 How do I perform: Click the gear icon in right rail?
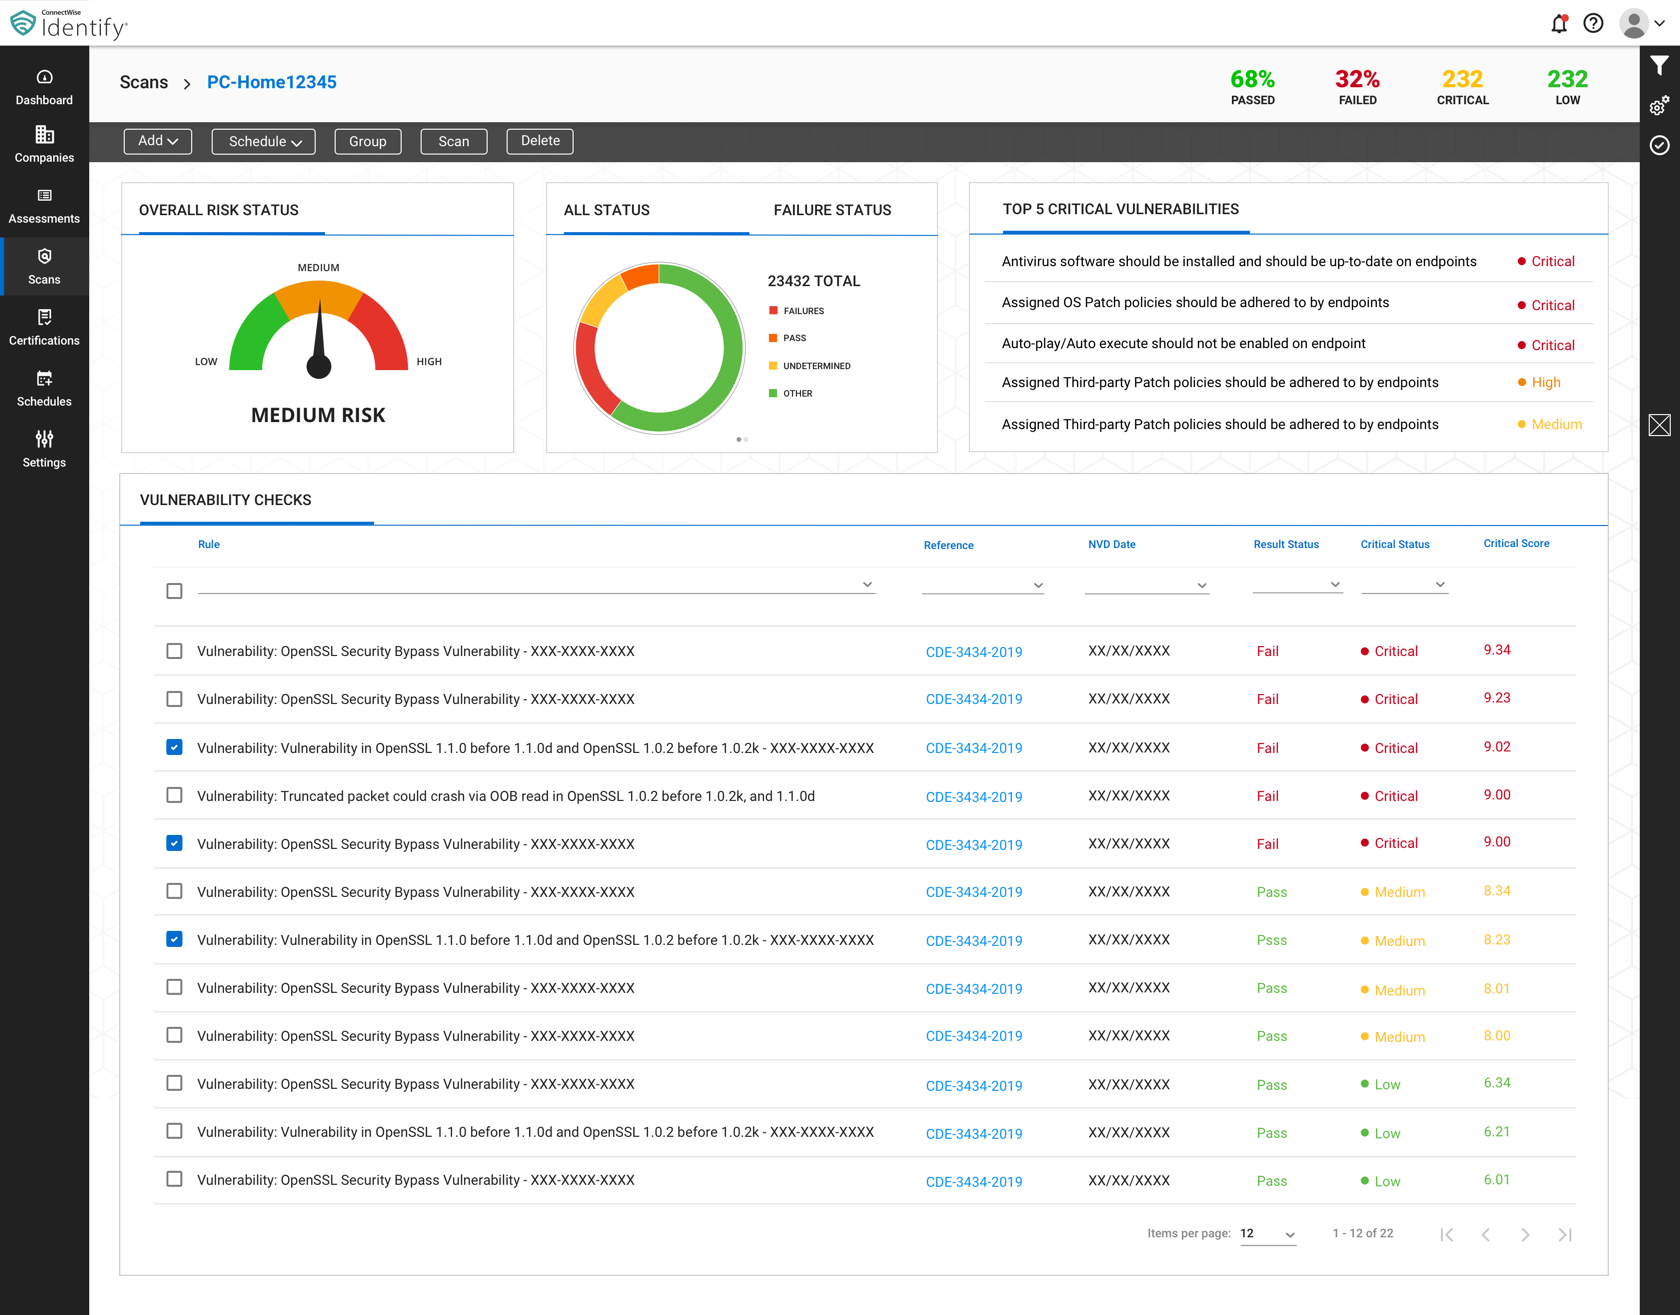click(x=1660, y=105)
